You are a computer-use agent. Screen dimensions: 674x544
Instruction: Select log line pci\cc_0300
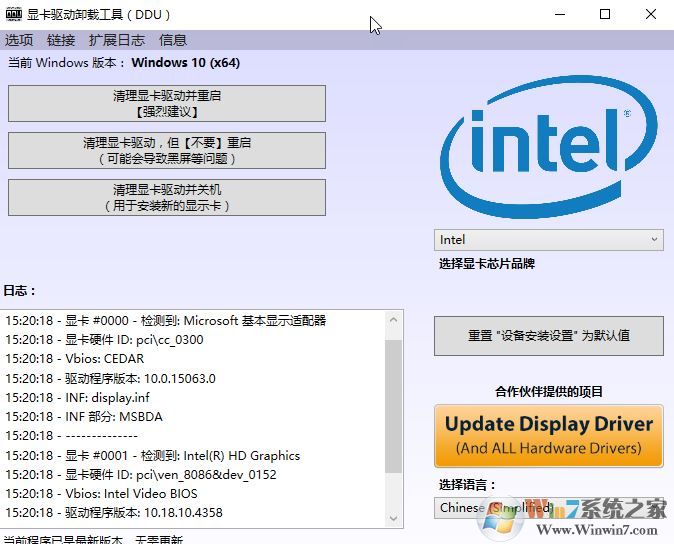click(x=104, y=340)
